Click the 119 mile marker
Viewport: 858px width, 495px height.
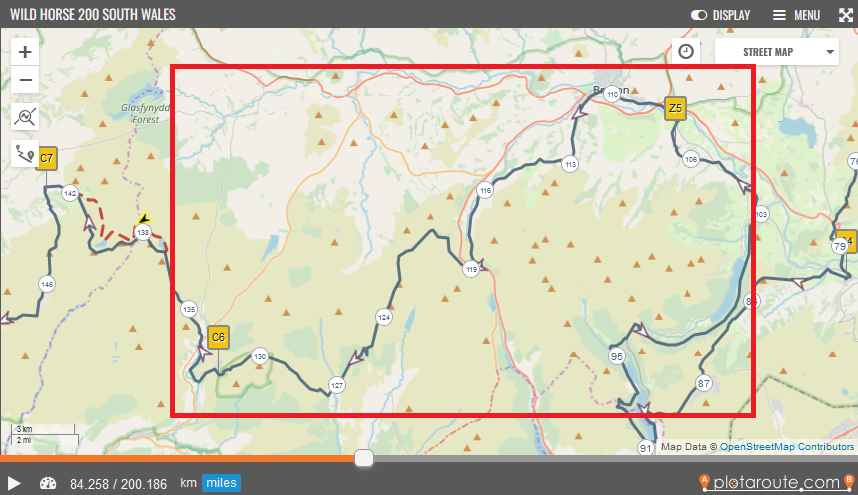(471, 268)
